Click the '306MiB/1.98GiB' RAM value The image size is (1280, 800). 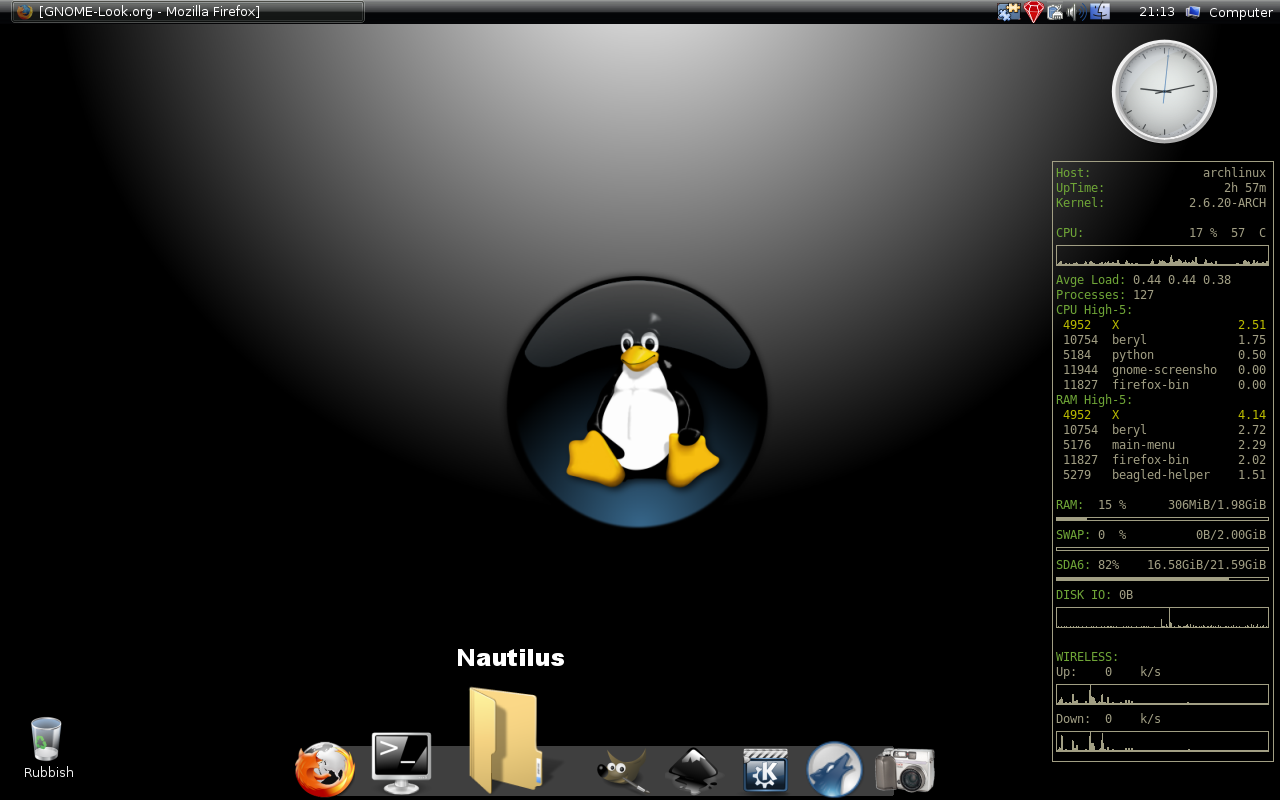click(1217, 505)
